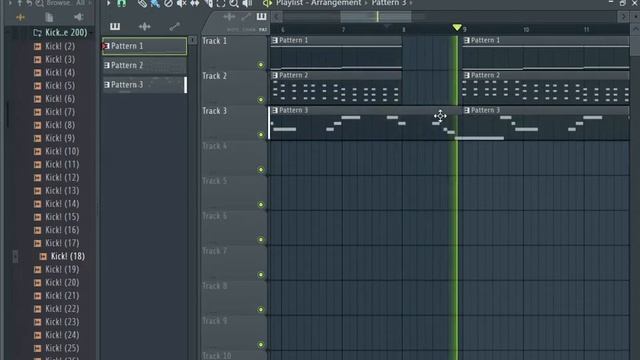The image size is (640, 360).
Task: Click the horizontal playlist scrollbar thumb
Action: pyautogui.click(x=376, y=17)
